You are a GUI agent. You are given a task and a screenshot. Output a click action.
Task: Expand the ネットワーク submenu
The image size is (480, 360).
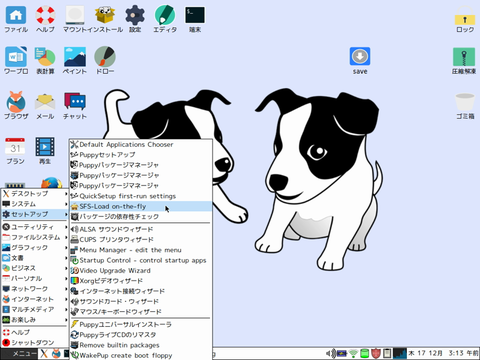(35, 289)
